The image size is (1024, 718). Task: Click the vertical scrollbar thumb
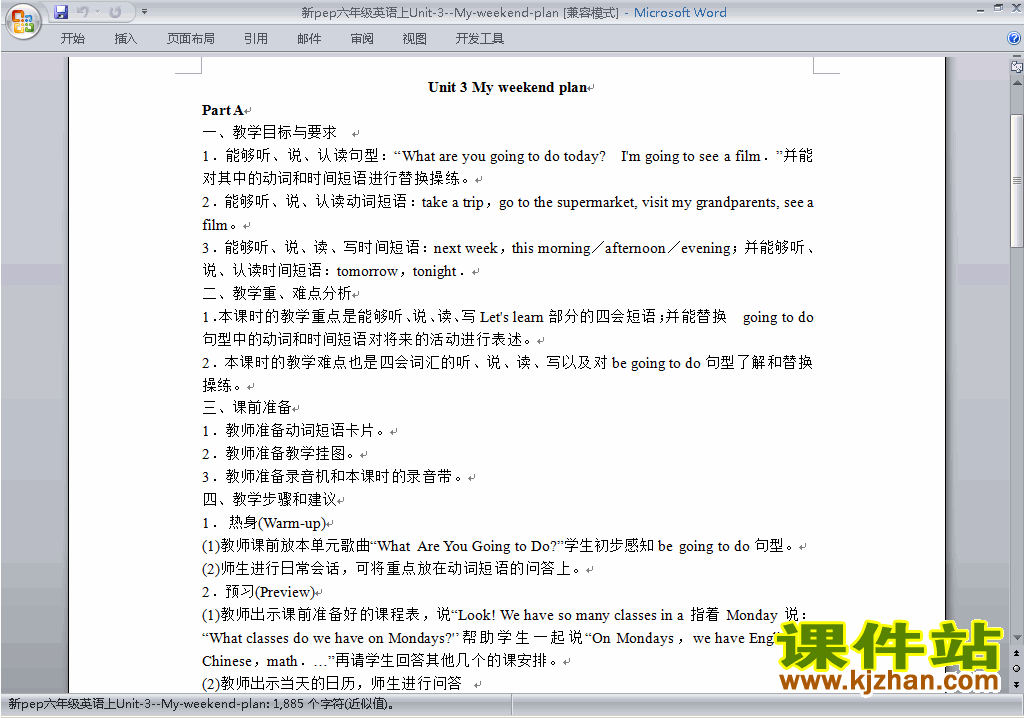click(x=1017, y=181)
